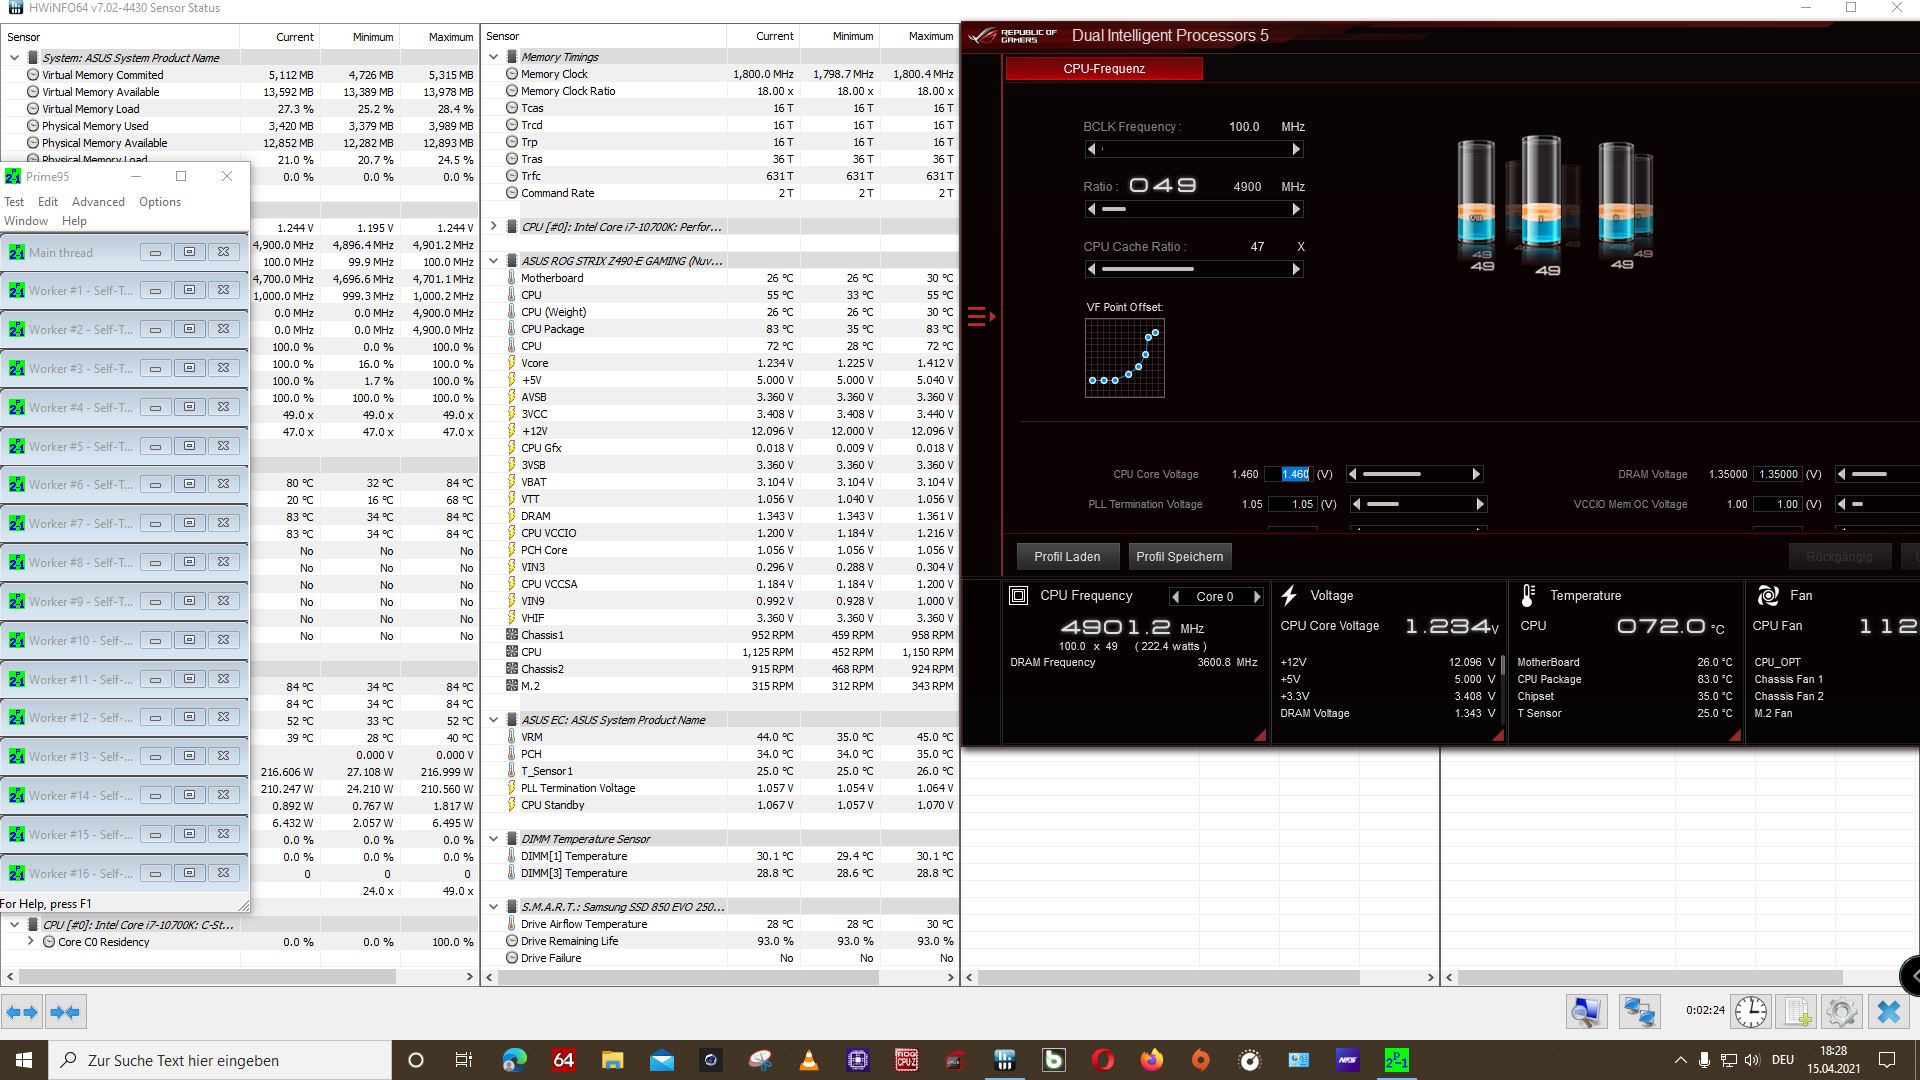Click the Prime95 icon of Worker #4
Image resolution: width=1920 pixels, height=1080 pixels.
pyautogui.click(x=16, y=407)
